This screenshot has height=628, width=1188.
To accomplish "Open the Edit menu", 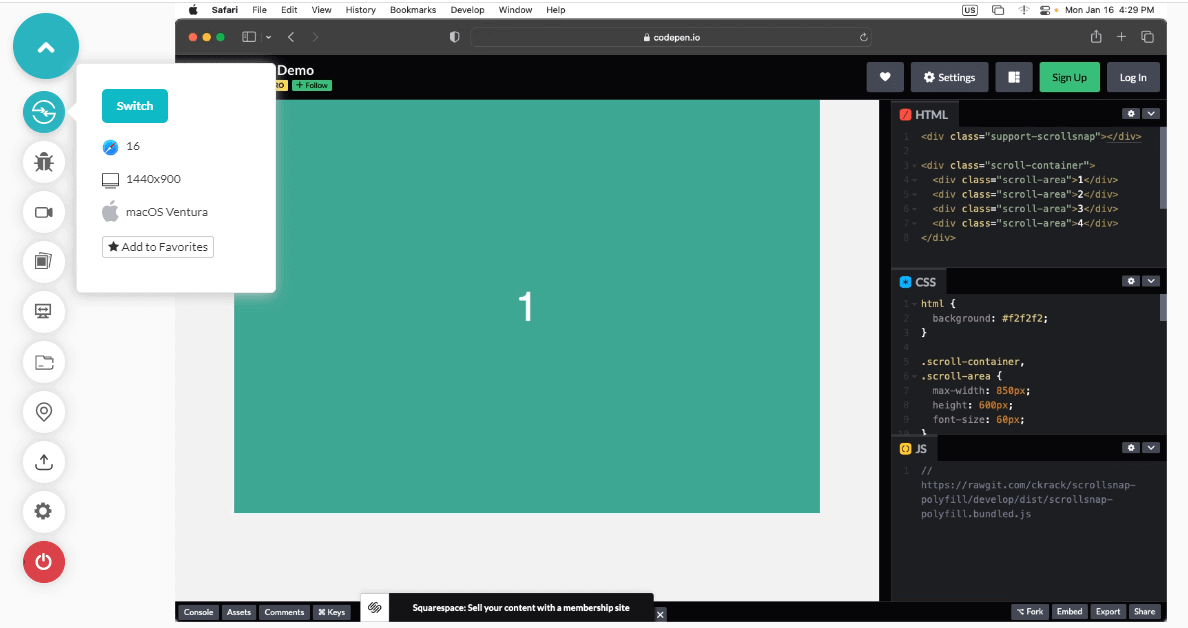I will (x=289, y=10).
